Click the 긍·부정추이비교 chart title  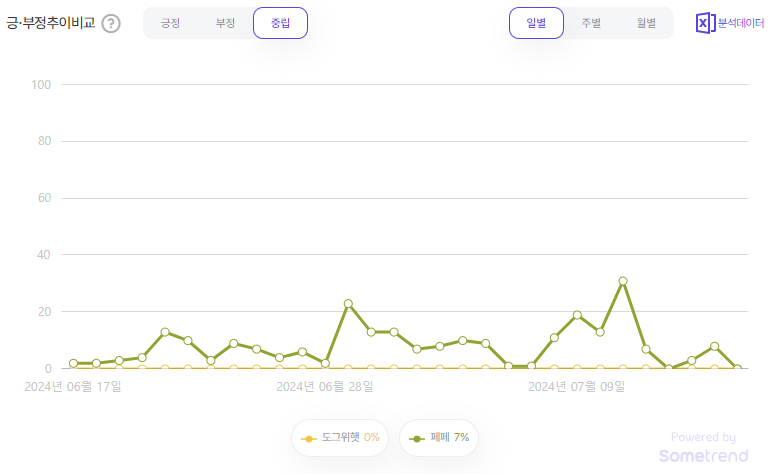coord(51,23)
